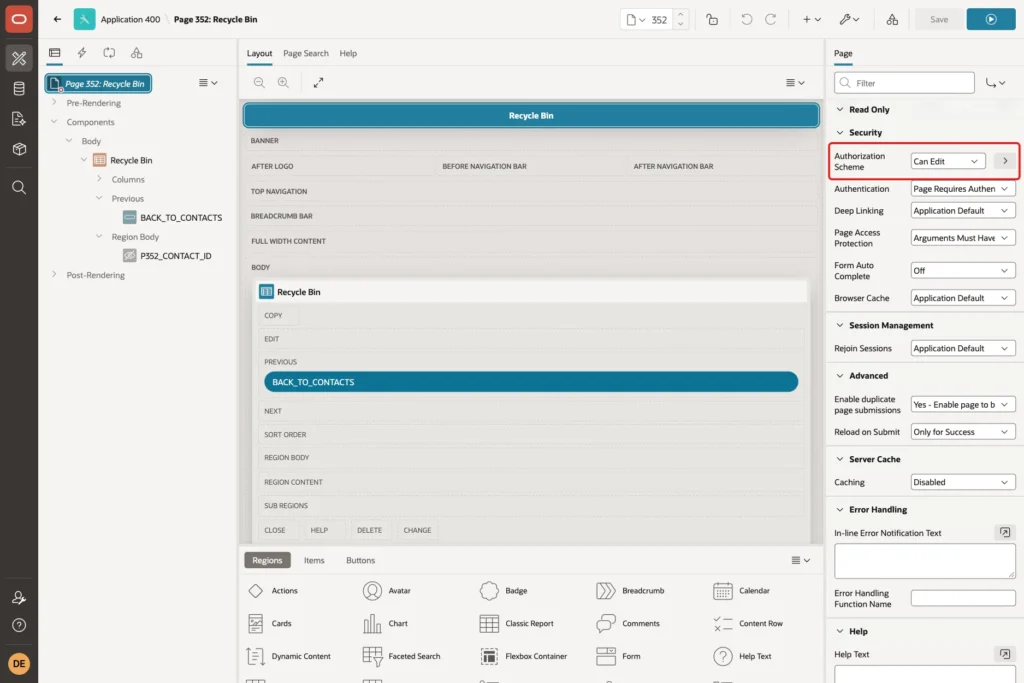Click the disabled Save button

click(938, 20)
